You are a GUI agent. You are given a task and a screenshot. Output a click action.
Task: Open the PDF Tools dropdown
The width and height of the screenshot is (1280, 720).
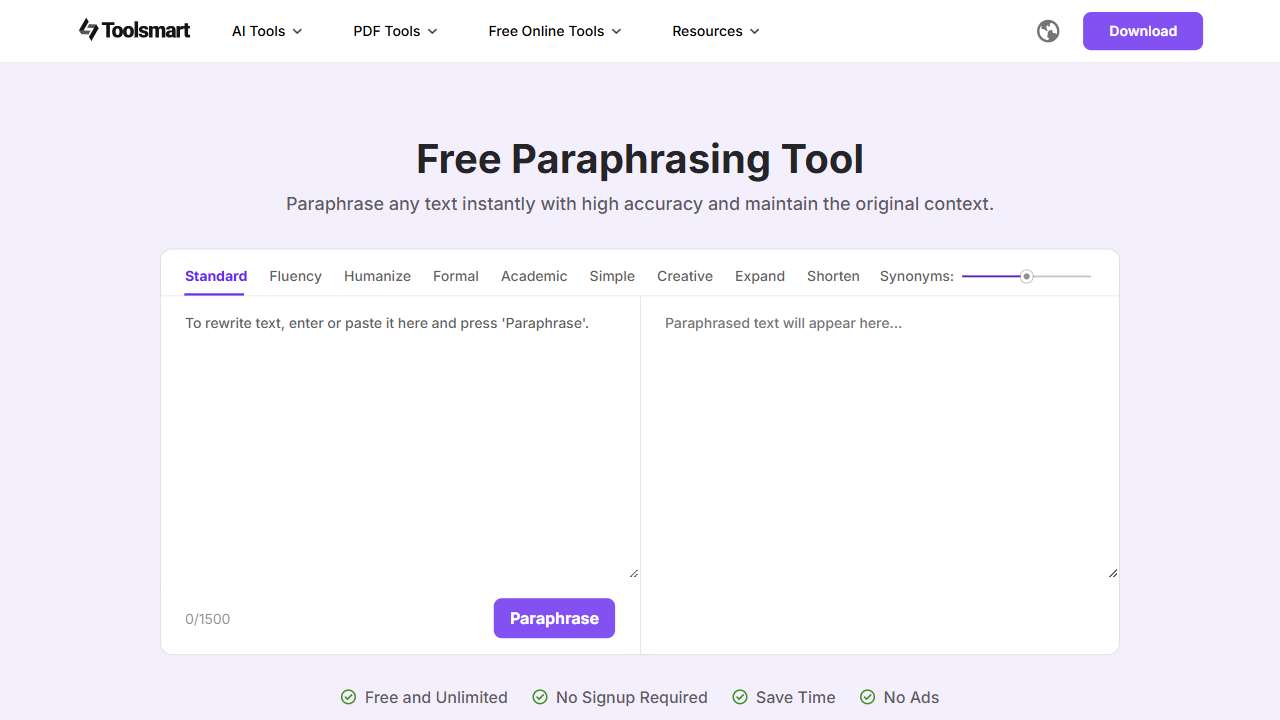coord(394,31)
